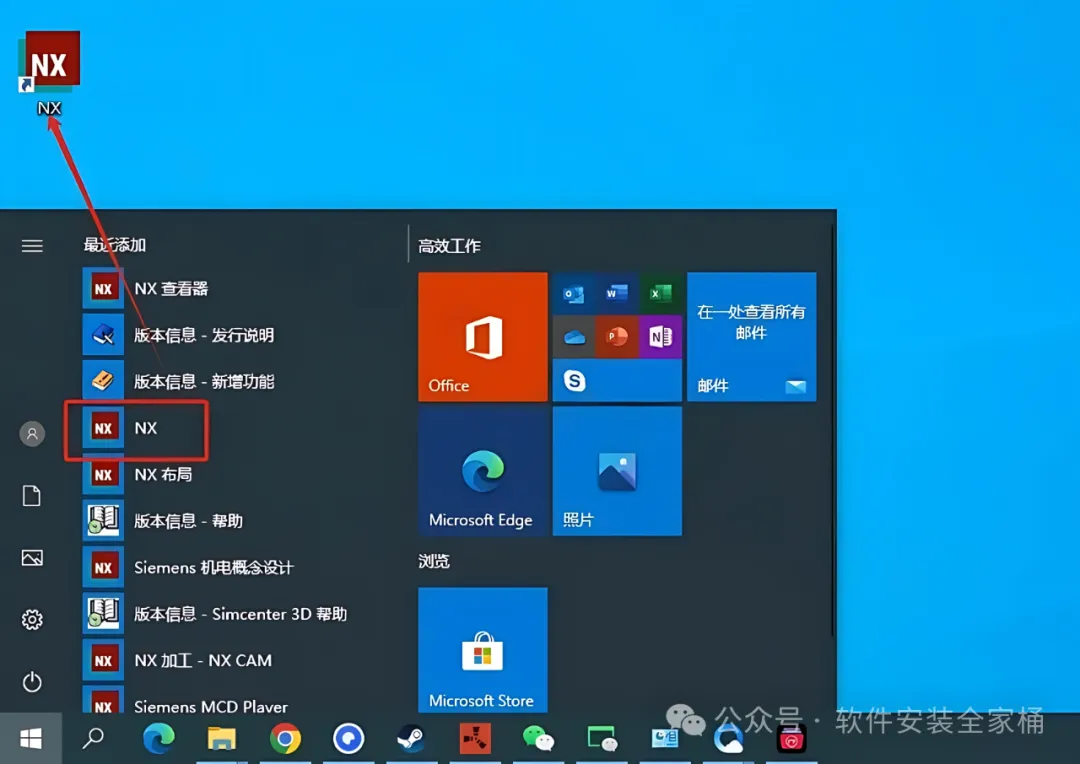This screenshot has width=1080, height=764.
Task: Open the Power options button
Action: pyautogui.click(x=32, y=681)
